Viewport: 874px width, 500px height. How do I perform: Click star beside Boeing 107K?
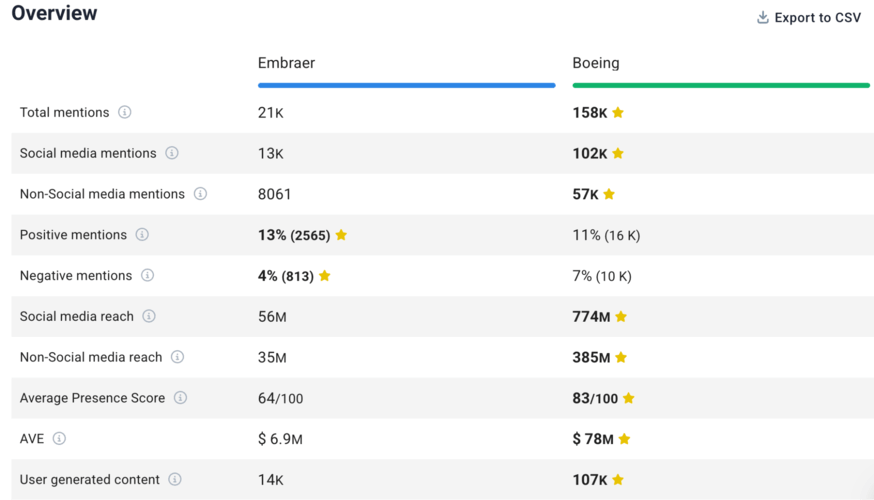coord(618,479)
